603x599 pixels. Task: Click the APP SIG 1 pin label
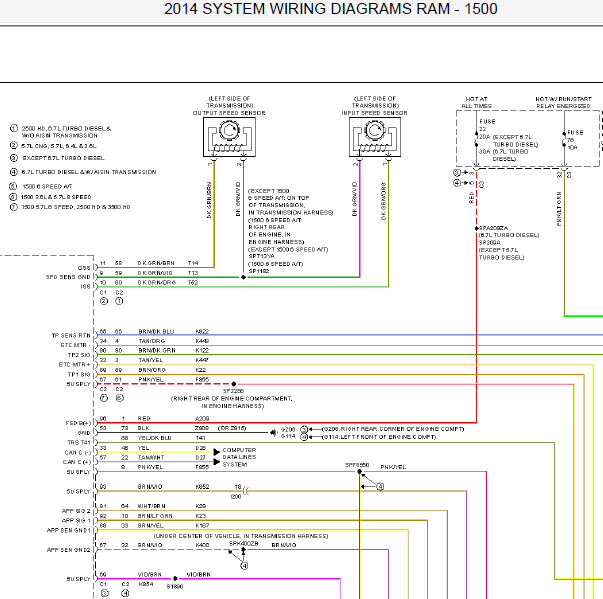click(x=76, y=521)
